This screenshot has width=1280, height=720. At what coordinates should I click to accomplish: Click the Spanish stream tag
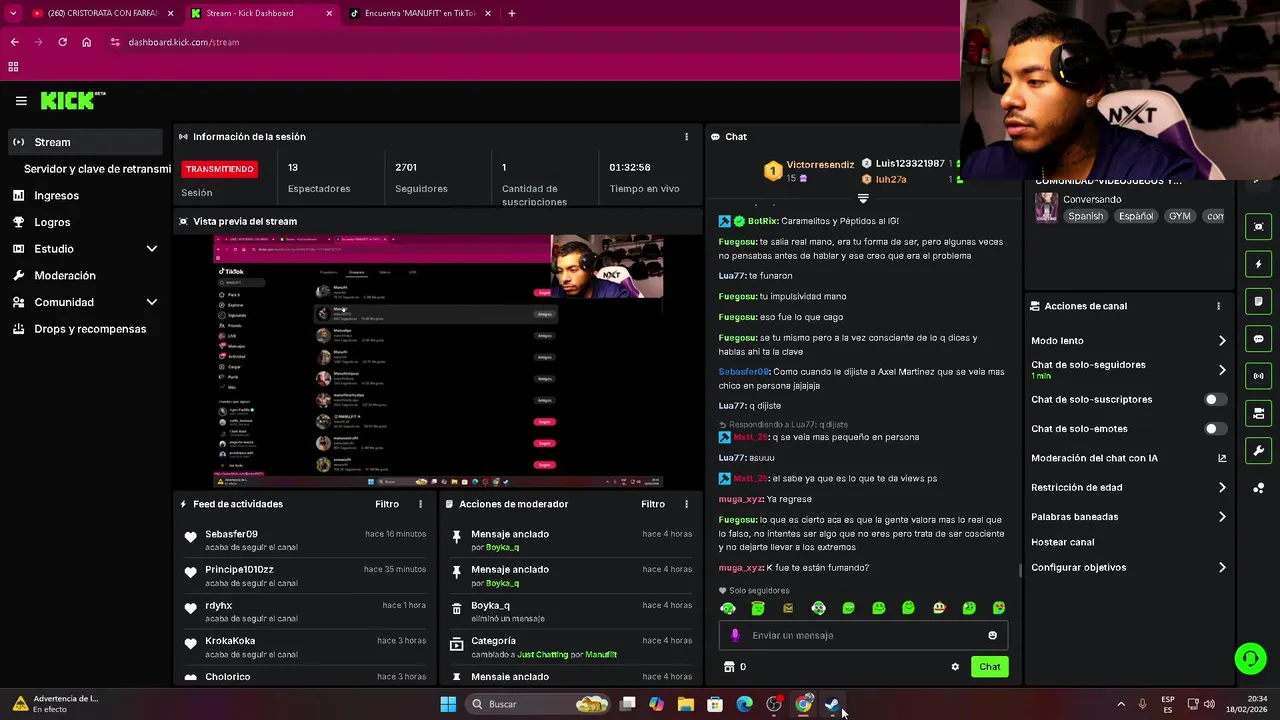pyautogui.click(x=1085, y=216)
